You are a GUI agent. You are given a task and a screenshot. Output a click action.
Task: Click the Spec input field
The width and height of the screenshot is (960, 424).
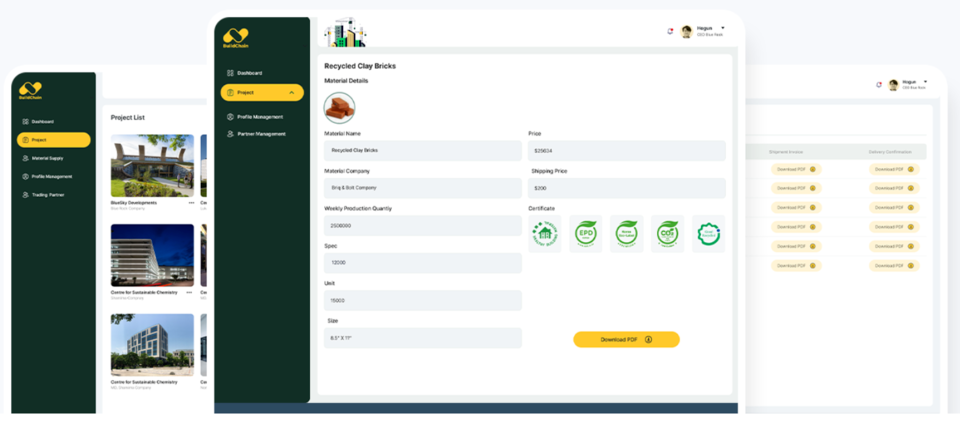[423, 263]
